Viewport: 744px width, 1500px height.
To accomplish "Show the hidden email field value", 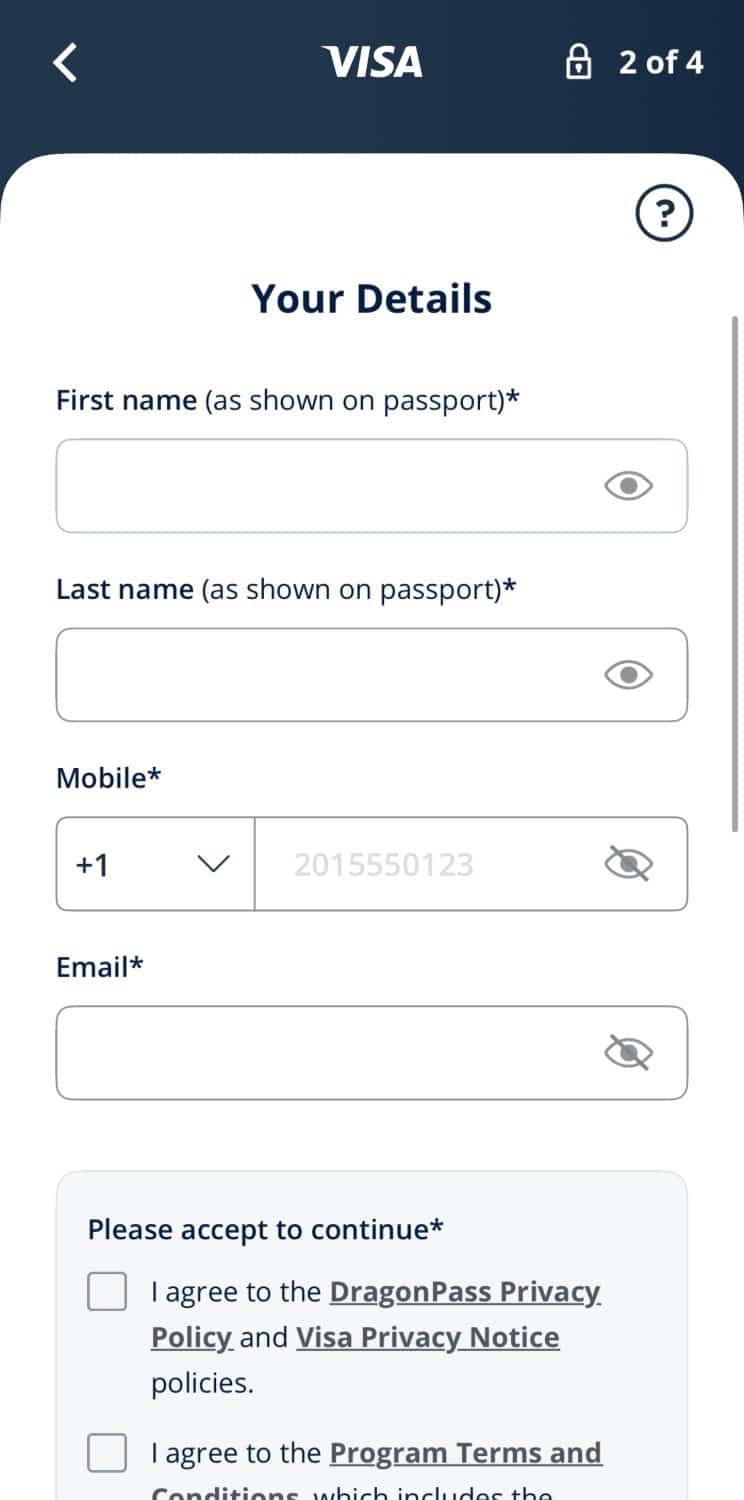I will tap(629, 1053).
